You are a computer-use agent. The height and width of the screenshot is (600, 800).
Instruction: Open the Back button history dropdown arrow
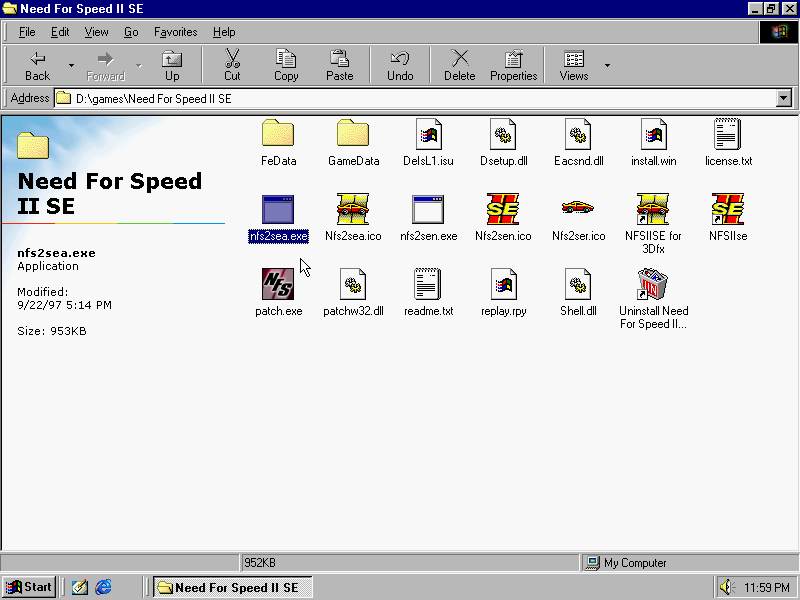[71, 66]
